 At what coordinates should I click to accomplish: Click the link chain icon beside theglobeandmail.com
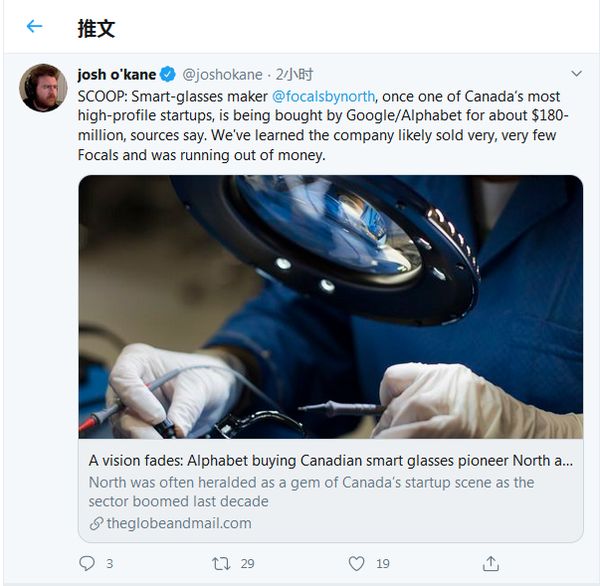click(96, 523)
